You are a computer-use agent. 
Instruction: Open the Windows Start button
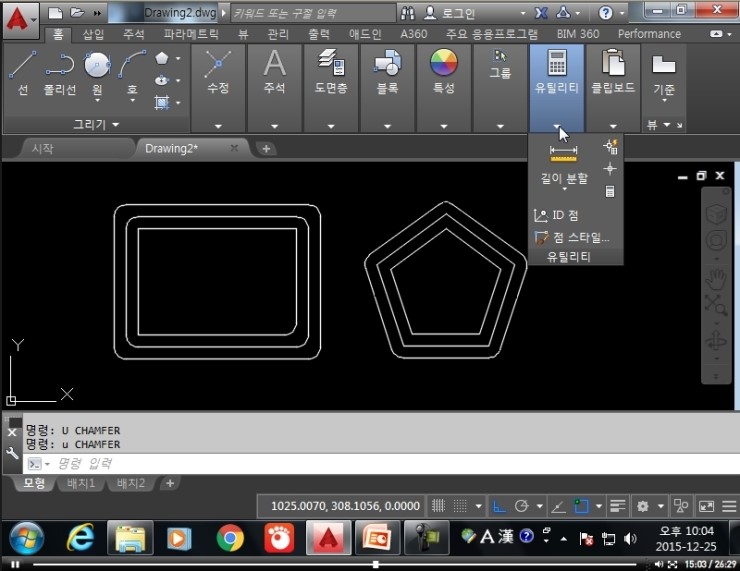coord(26,538)
